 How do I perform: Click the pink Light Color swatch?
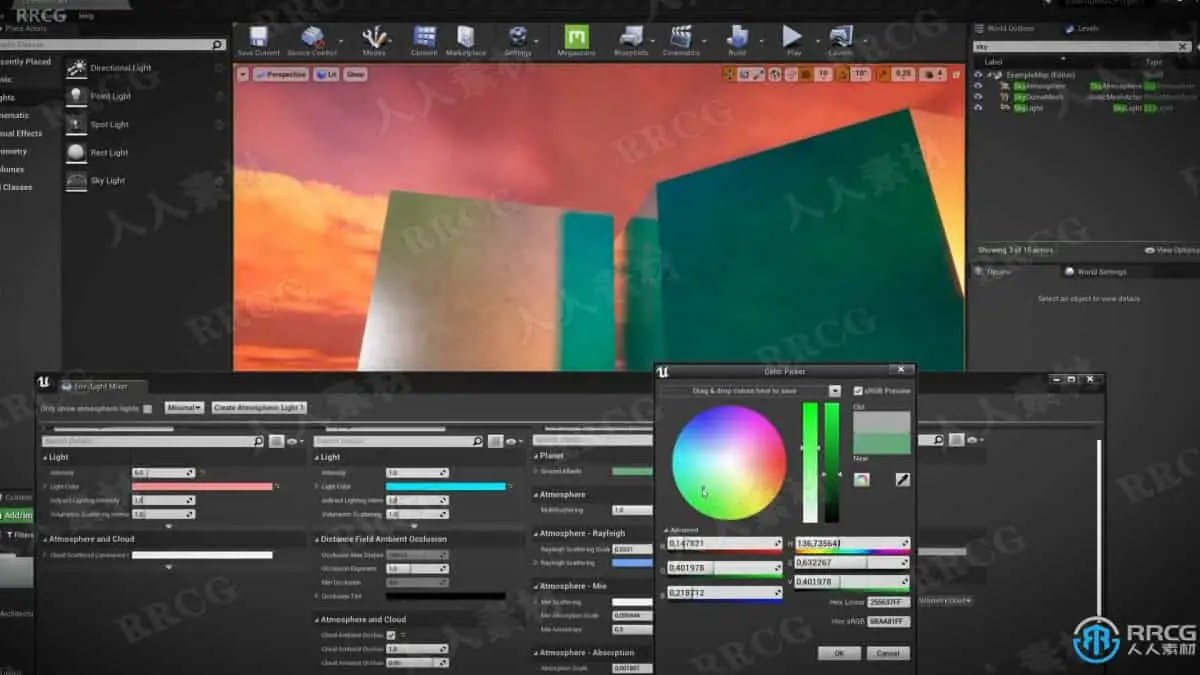click(x=202, y=487)
